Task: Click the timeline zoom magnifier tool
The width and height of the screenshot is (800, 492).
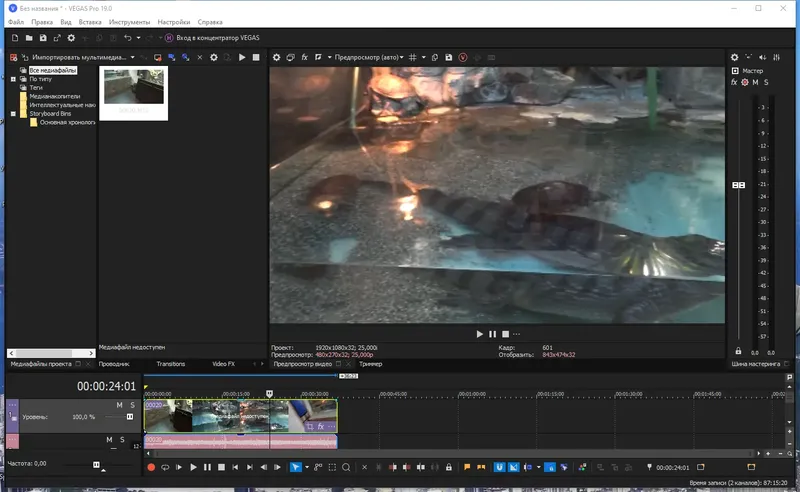Action: point(346,467)
